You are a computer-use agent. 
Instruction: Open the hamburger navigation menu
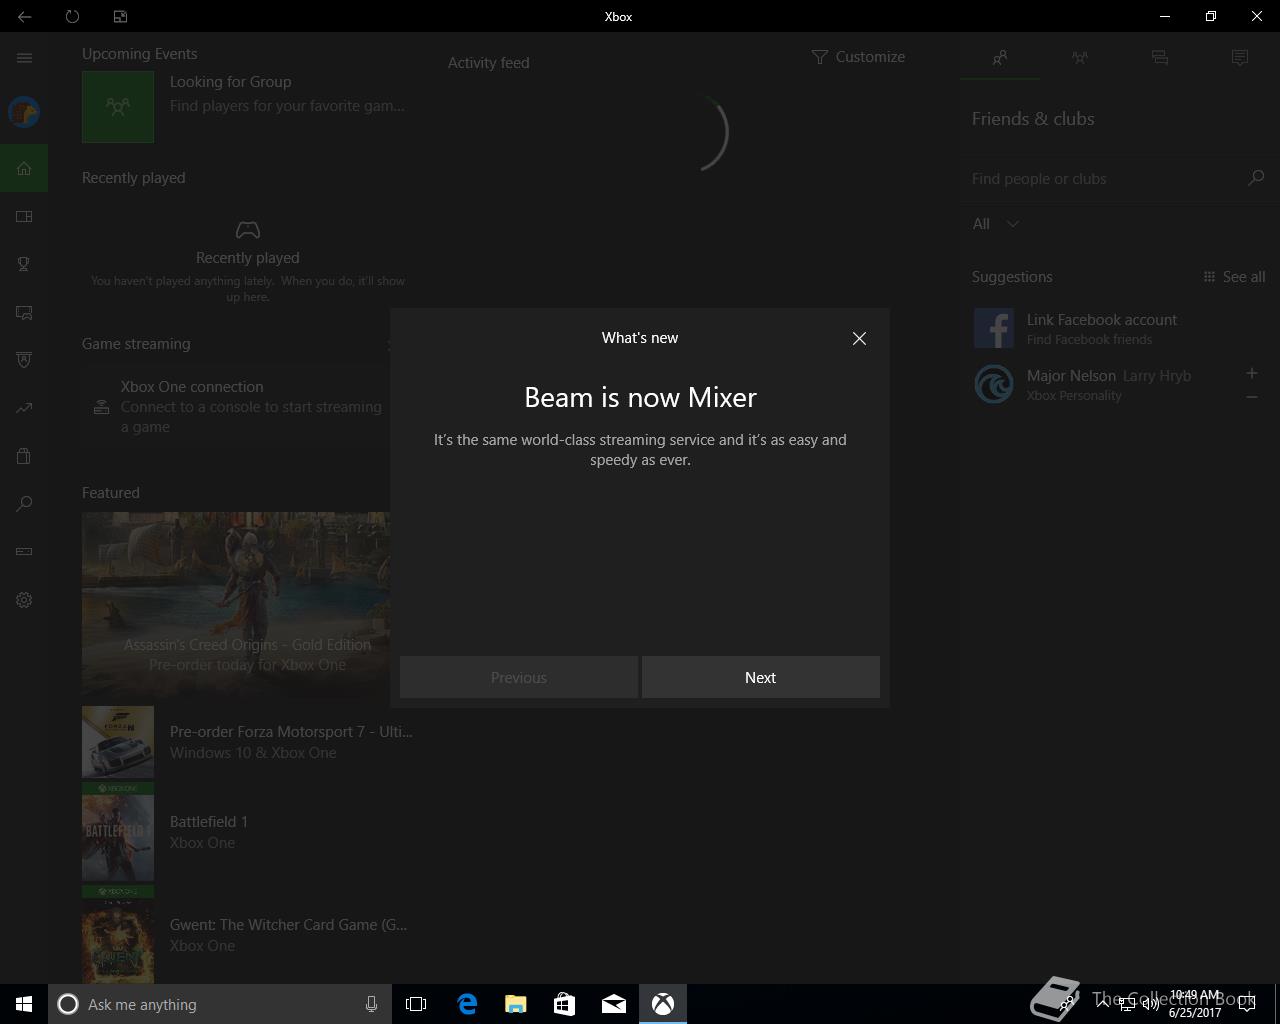24,58
